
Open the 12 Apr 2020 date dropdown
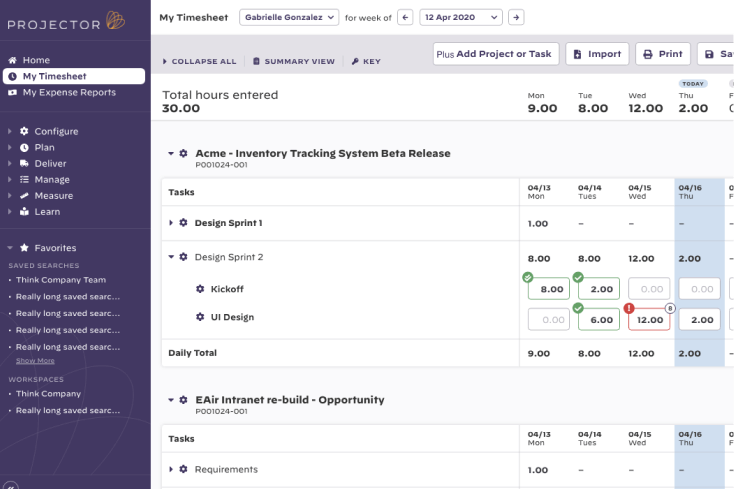click(x=461, y=17)
